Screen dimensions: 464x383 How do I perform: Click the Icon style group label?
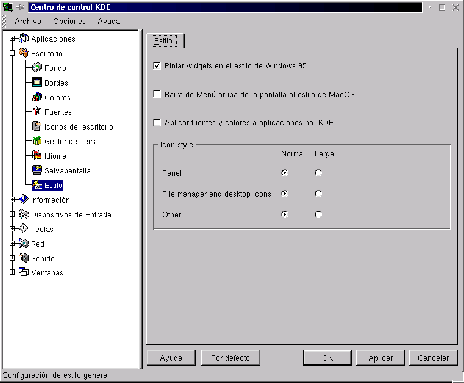(177, 144)
